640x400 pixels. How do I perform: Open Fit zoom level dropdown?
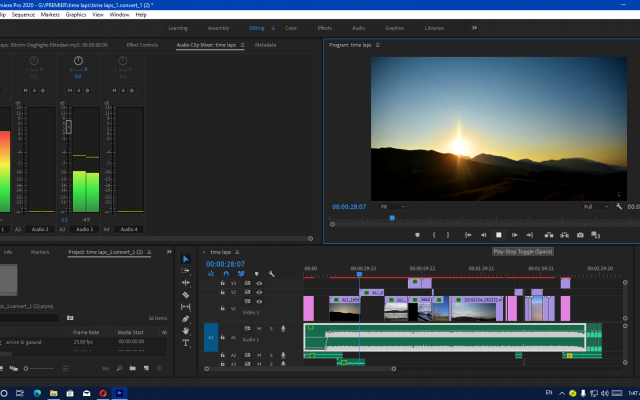[x=392, y=207]
